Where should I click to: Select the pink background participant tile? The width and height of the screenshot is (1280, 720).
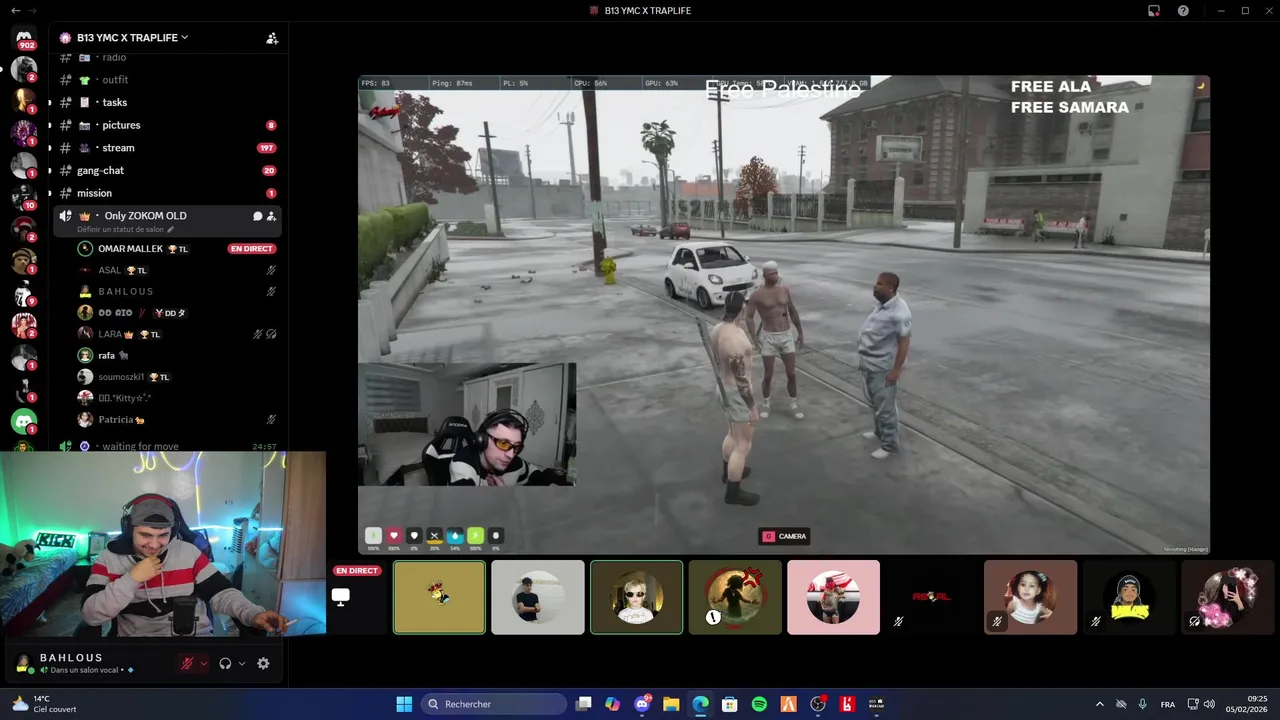[x=833, y=597]
